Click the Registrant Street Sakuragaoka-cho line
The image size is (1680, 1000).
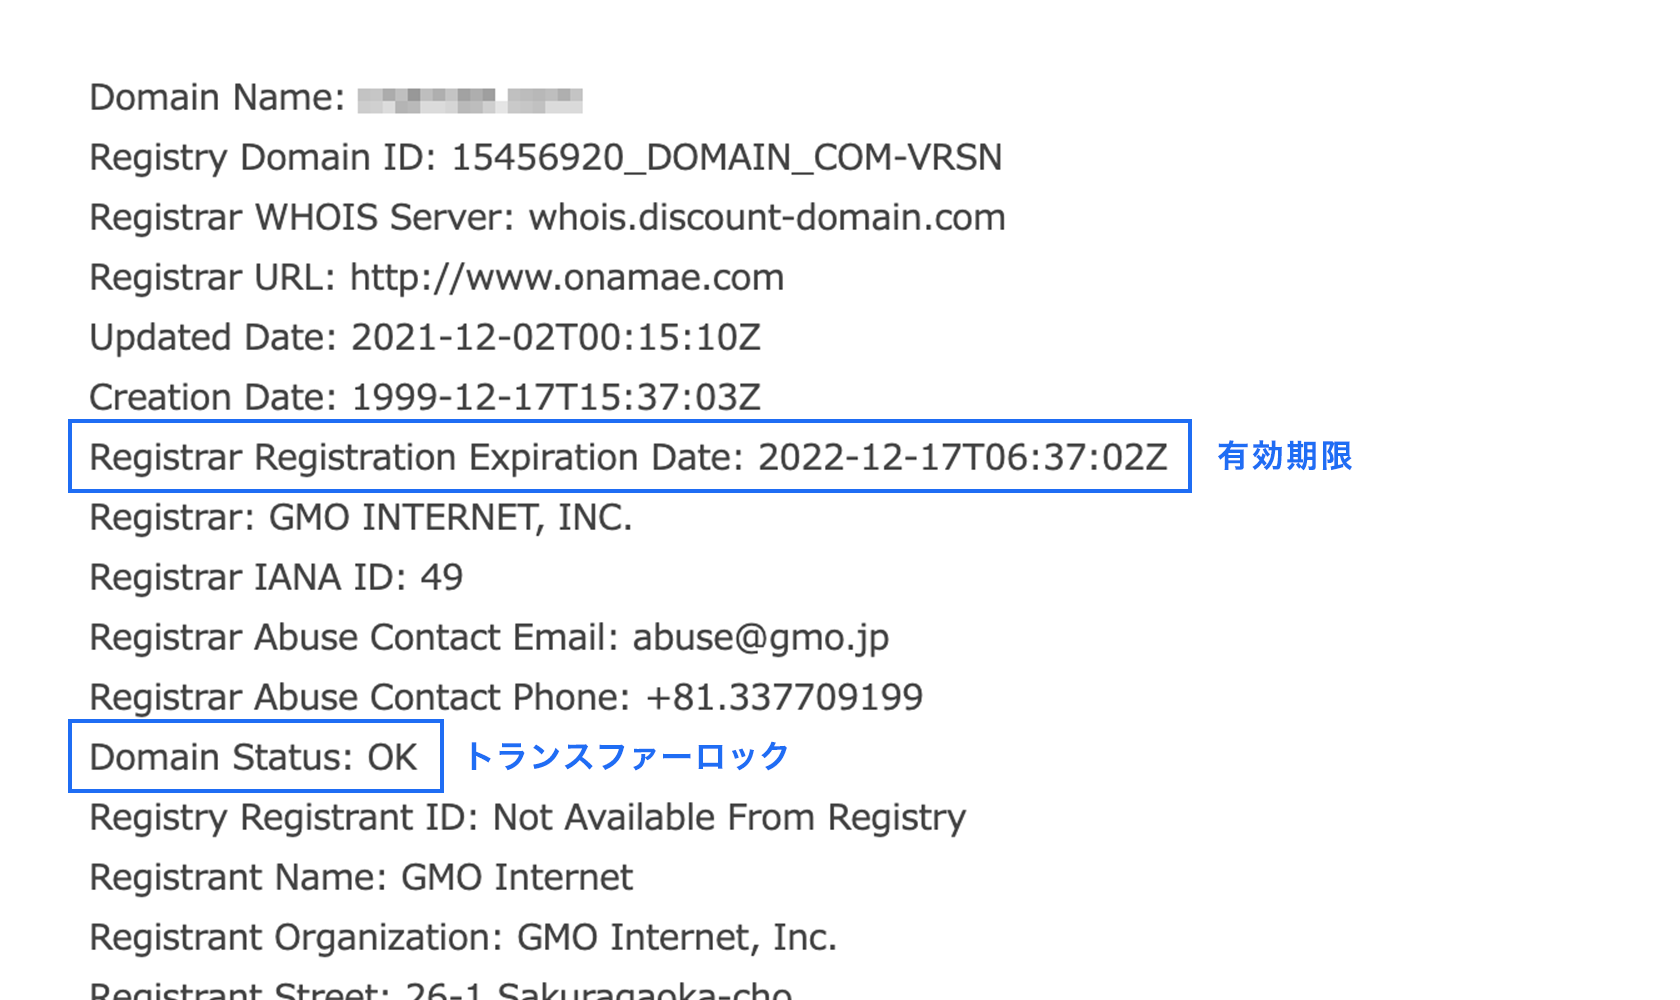(441, 990)
